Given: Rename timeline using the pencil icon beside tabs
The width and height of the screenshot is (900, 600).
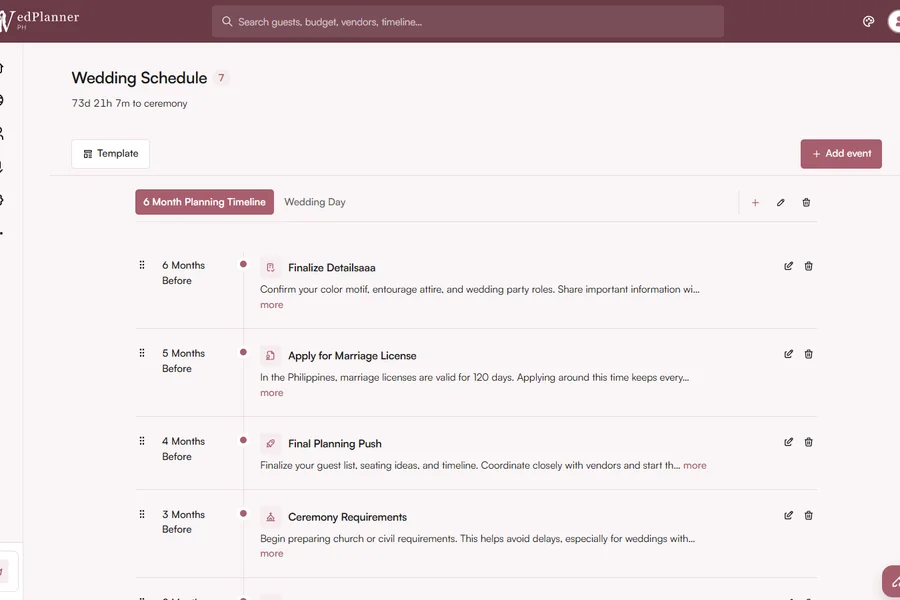Looking at the screenshot, I should tap(781, 203).
